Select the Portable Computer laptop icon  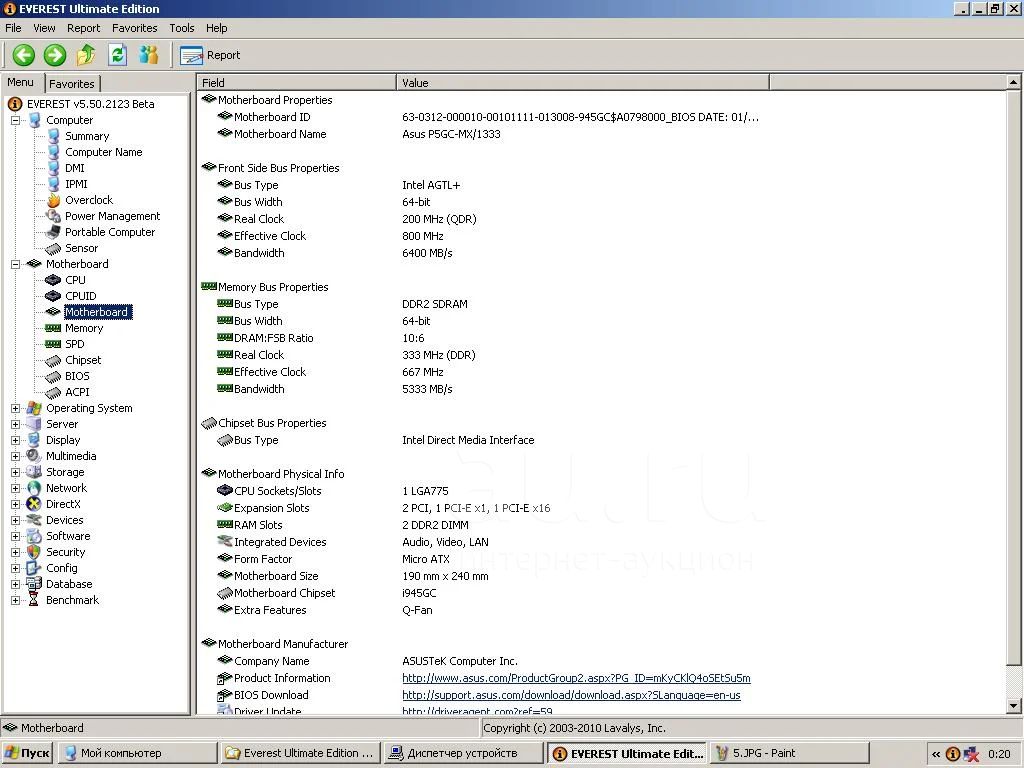coord(54,232)
